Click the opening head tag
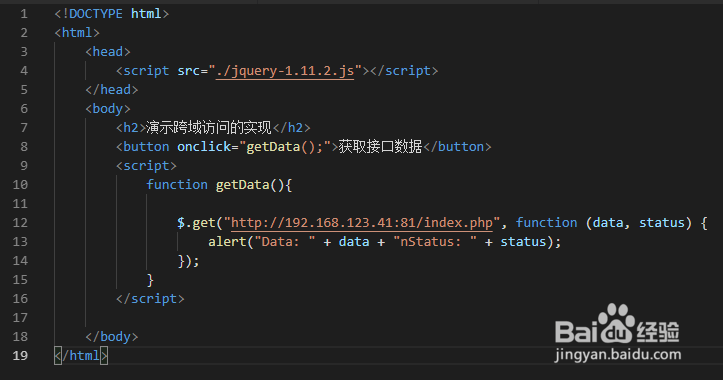Image resolution: width=723 pixels, height=380 pixels. (x=108, y=52)
